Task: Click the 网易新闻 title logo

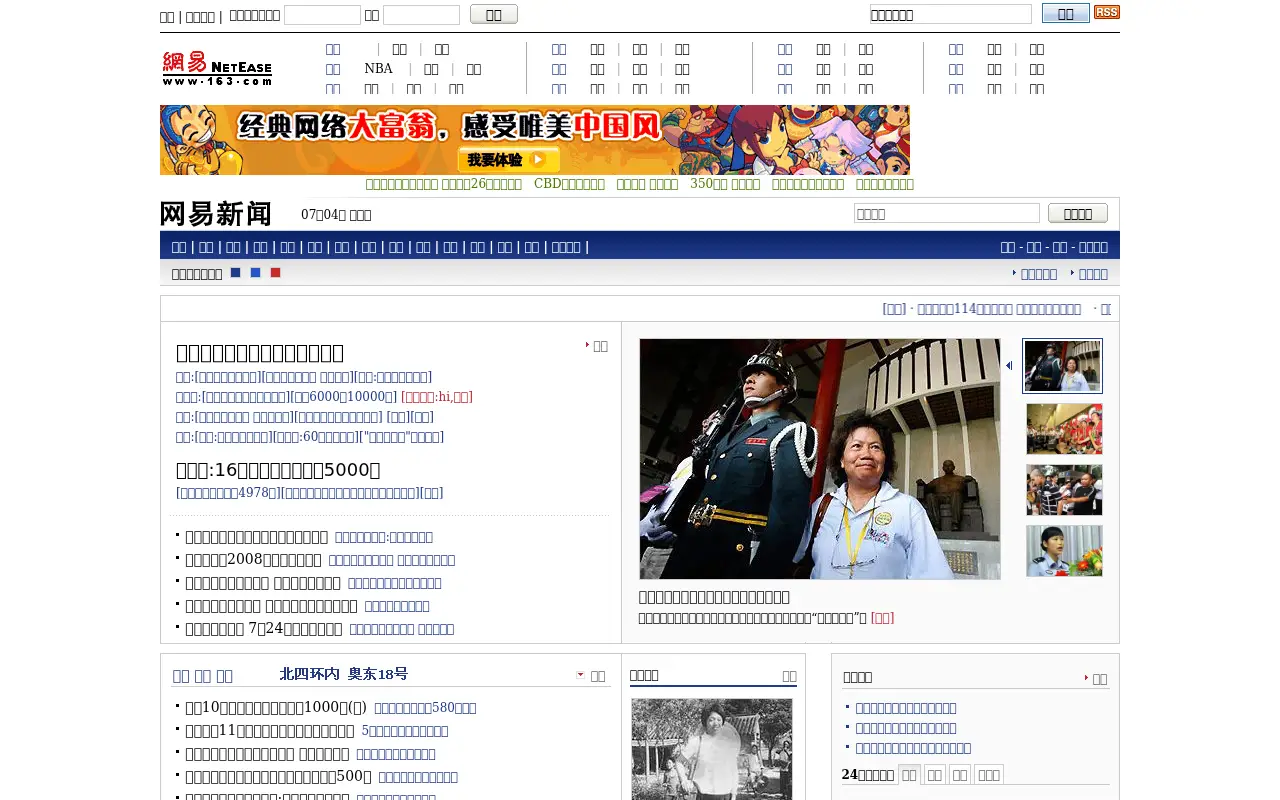Action: 216,214
